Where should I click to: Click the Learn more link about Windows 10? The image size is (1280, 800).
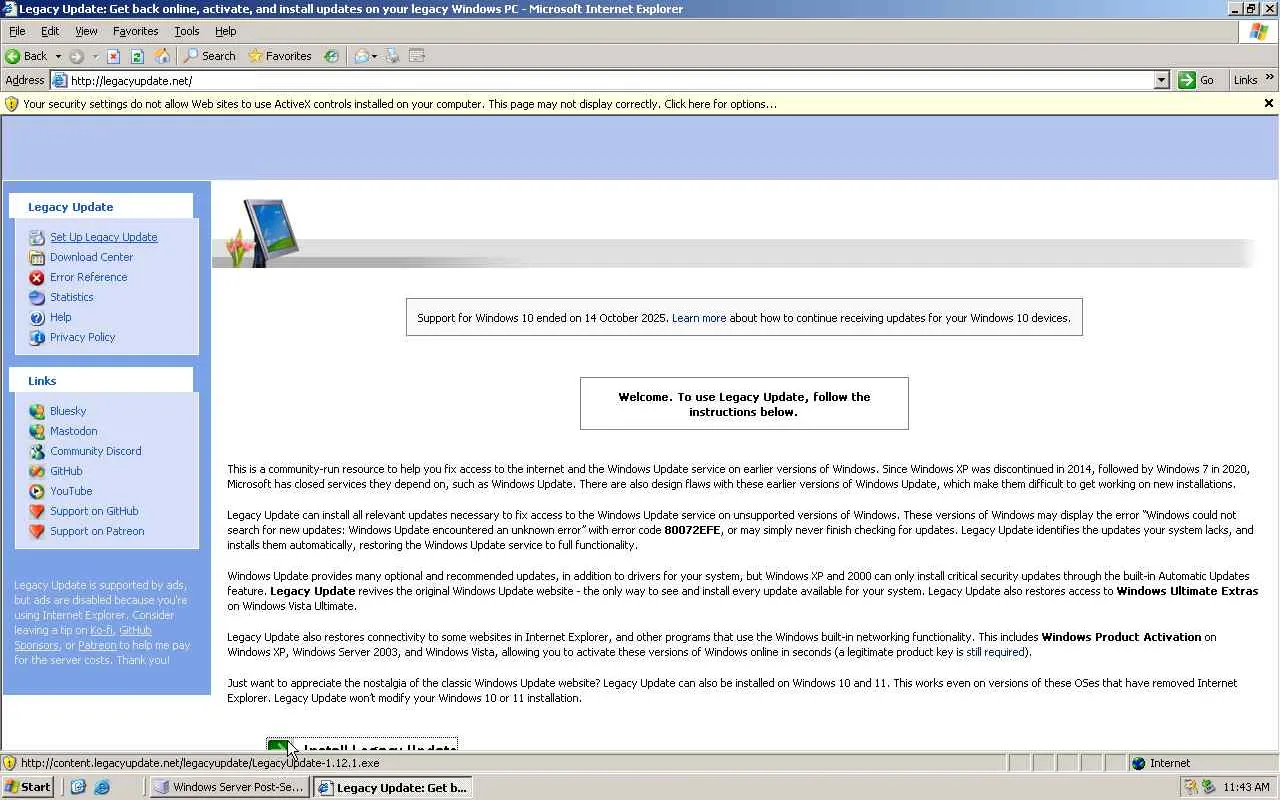click(699, 318)
